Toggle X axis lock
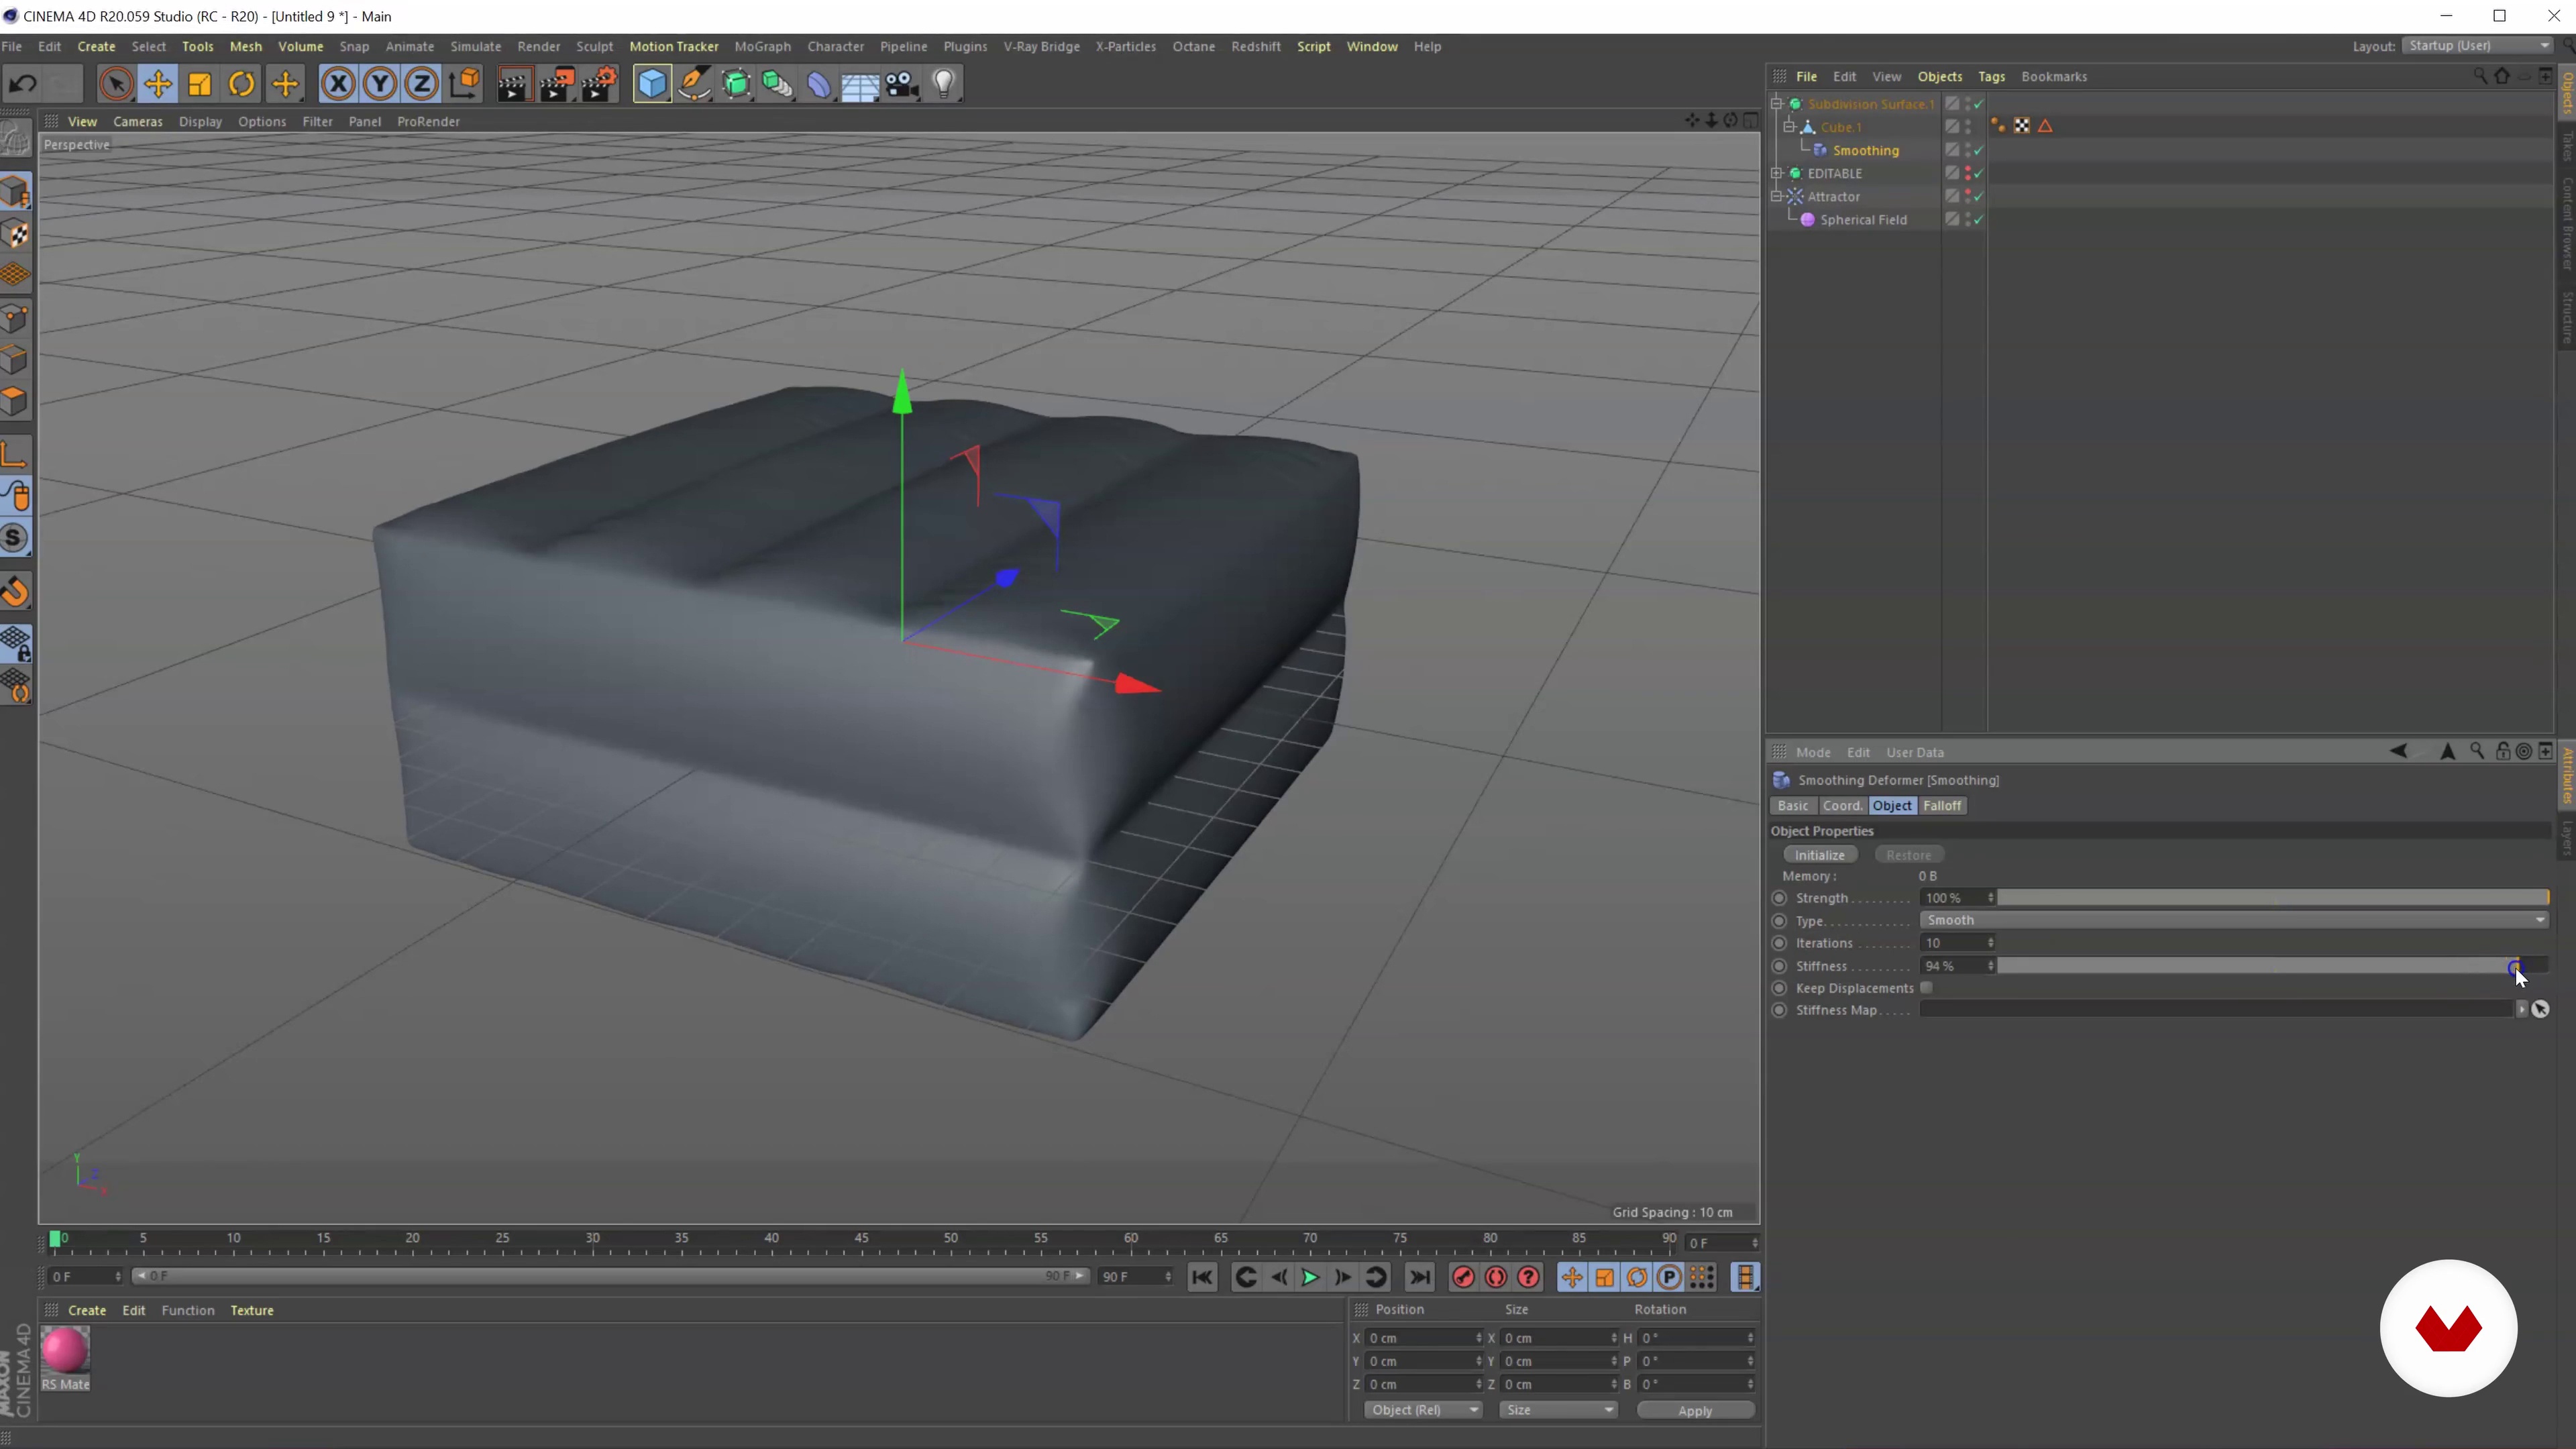2576x1449 pixels. (338, 84)
